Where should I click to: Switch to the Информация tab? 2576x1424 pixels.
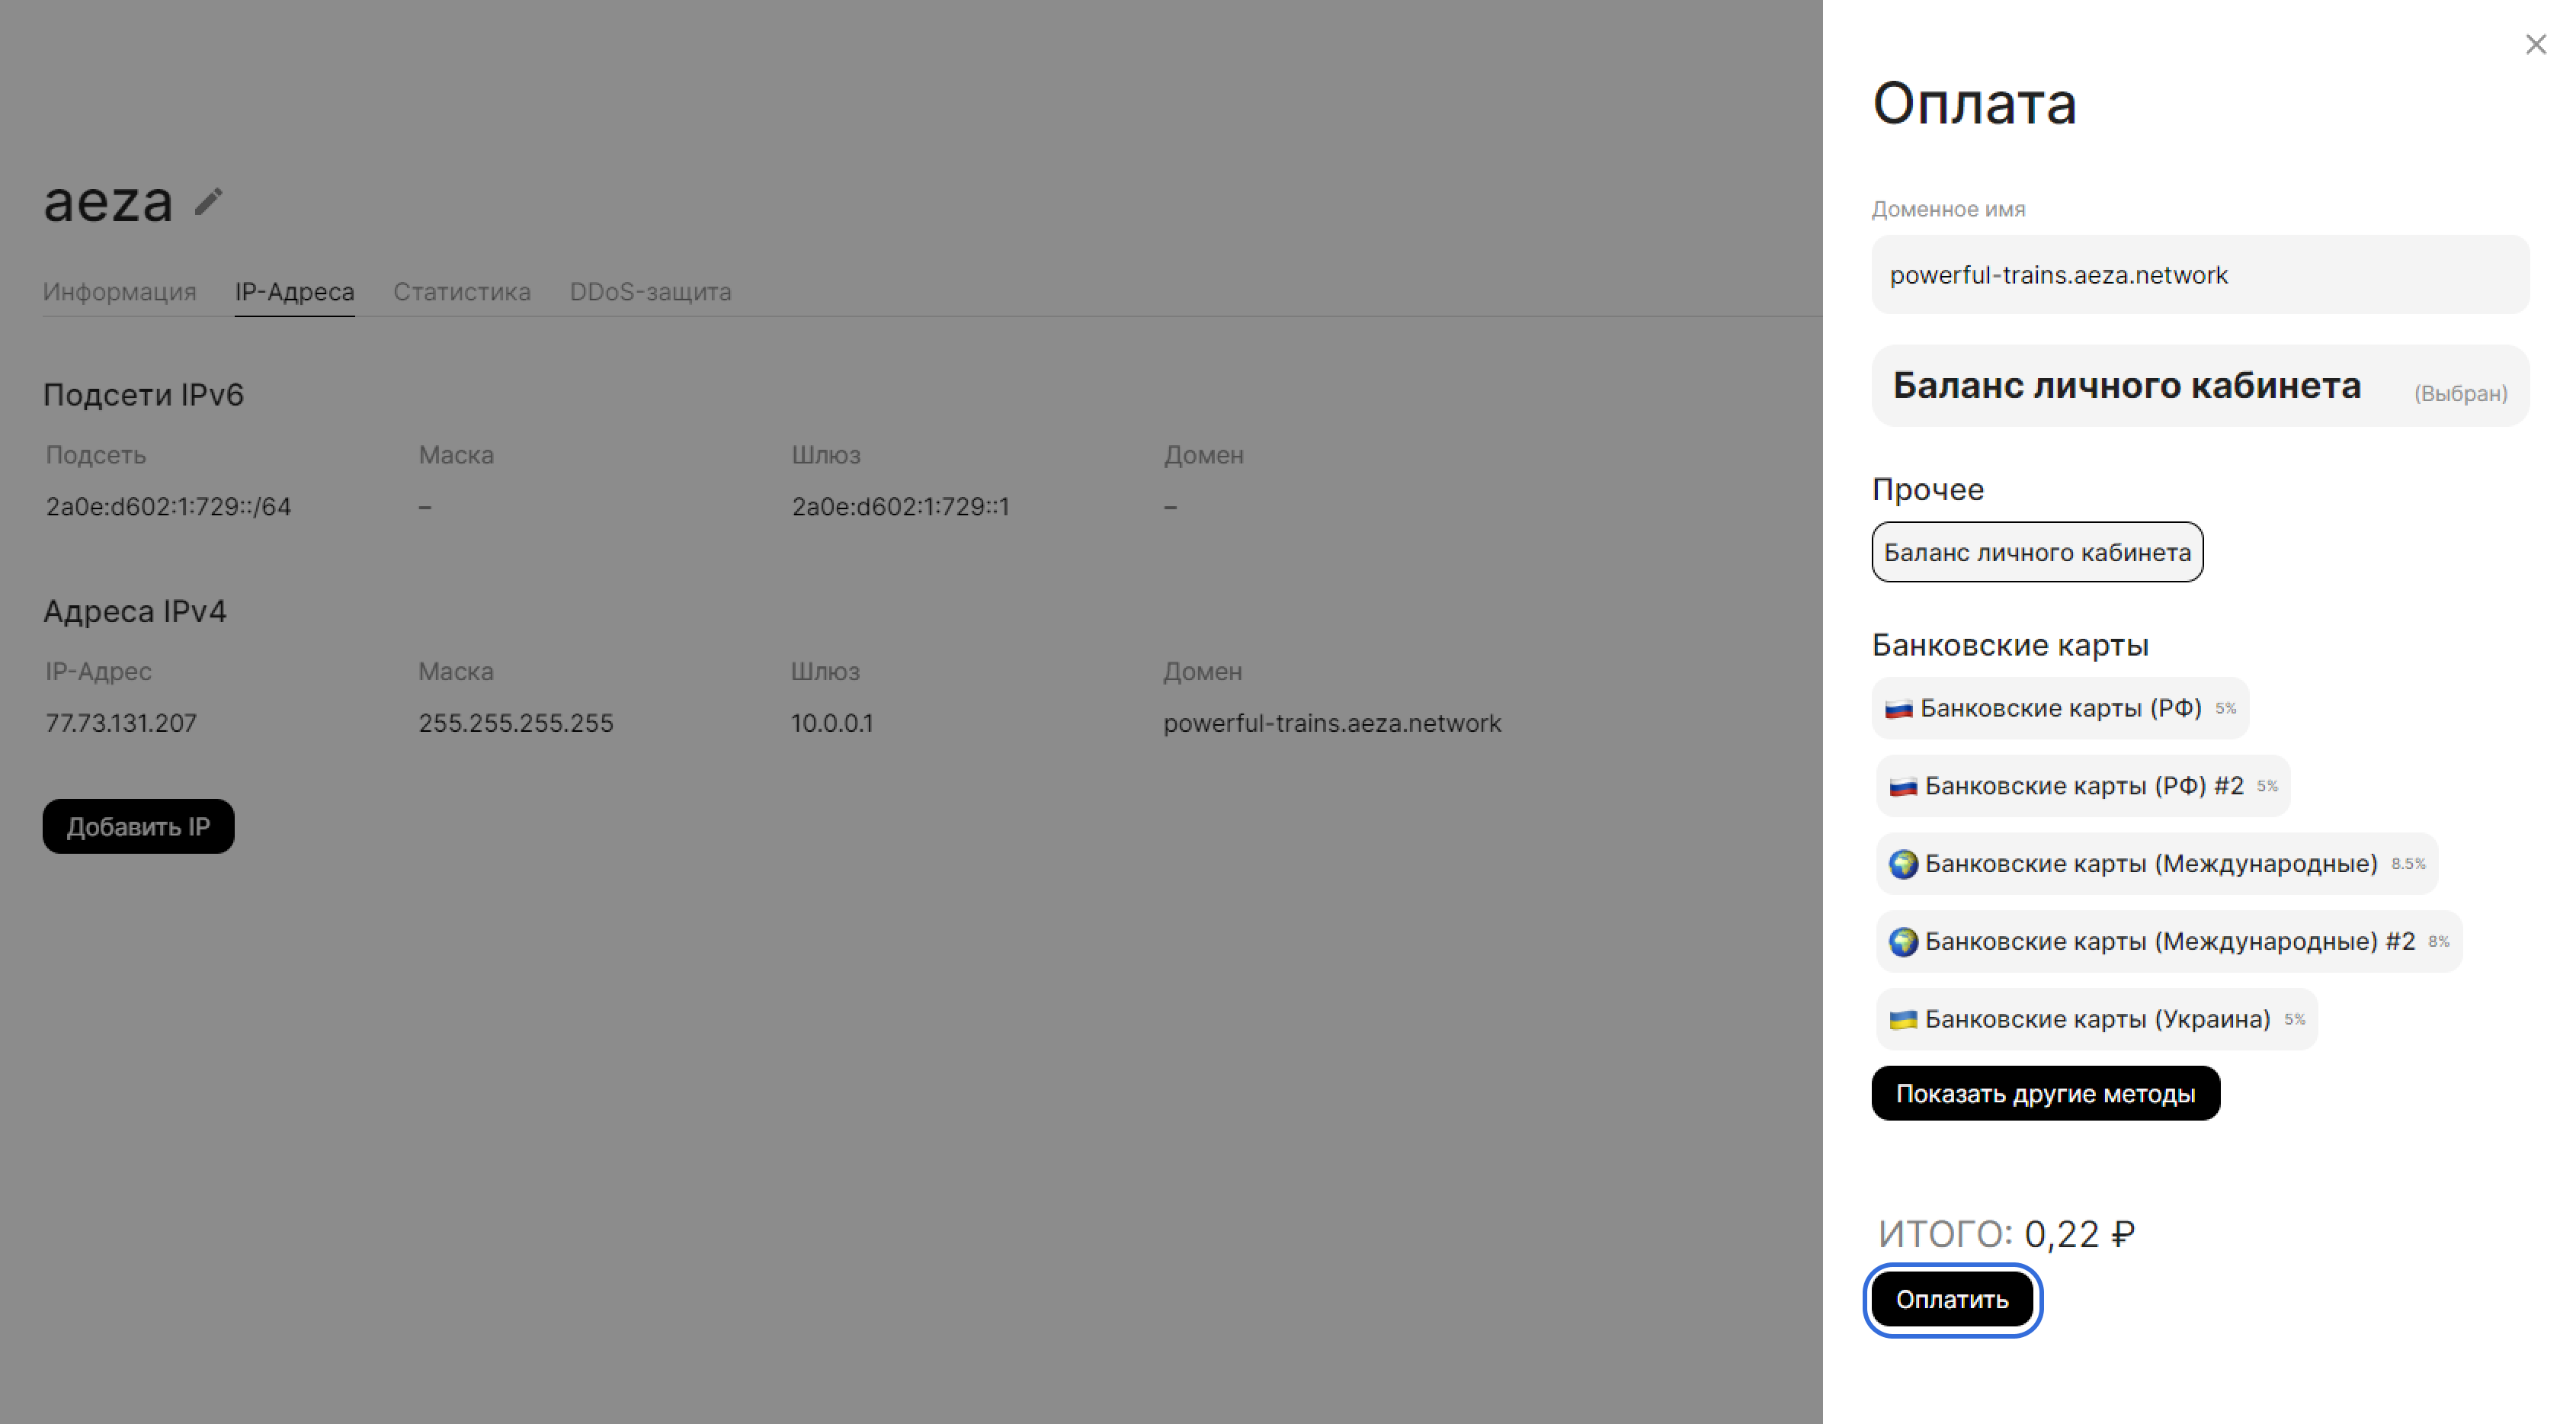(119, 292)
